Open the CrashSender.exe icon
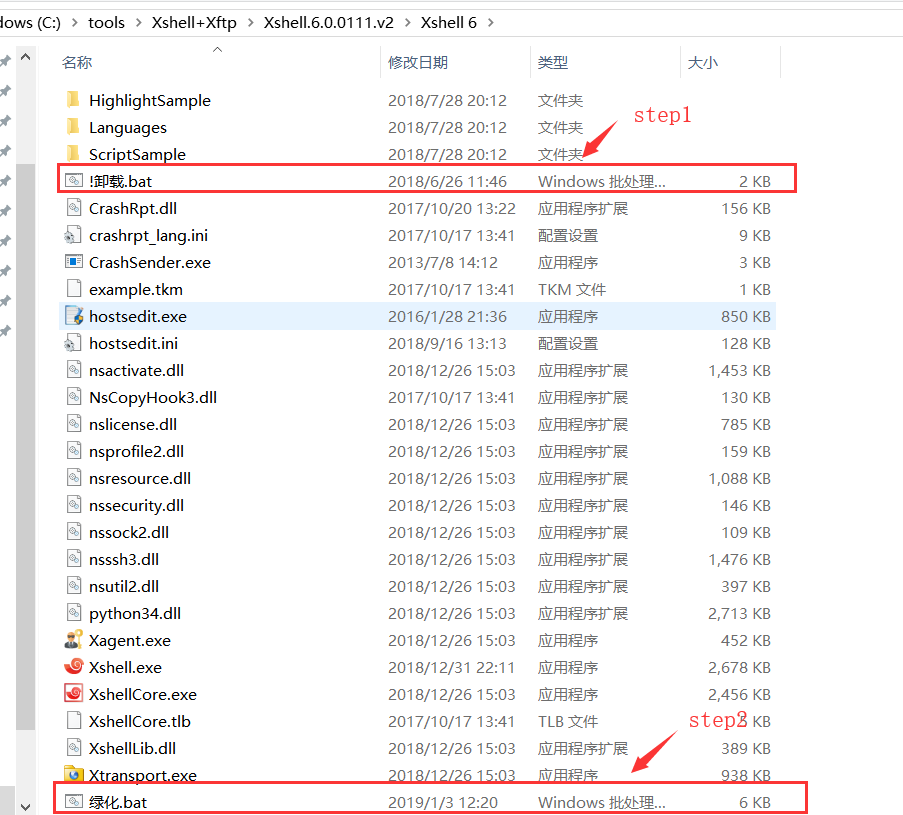The height and width of the screenshot is (815, 903). [73, 262]
